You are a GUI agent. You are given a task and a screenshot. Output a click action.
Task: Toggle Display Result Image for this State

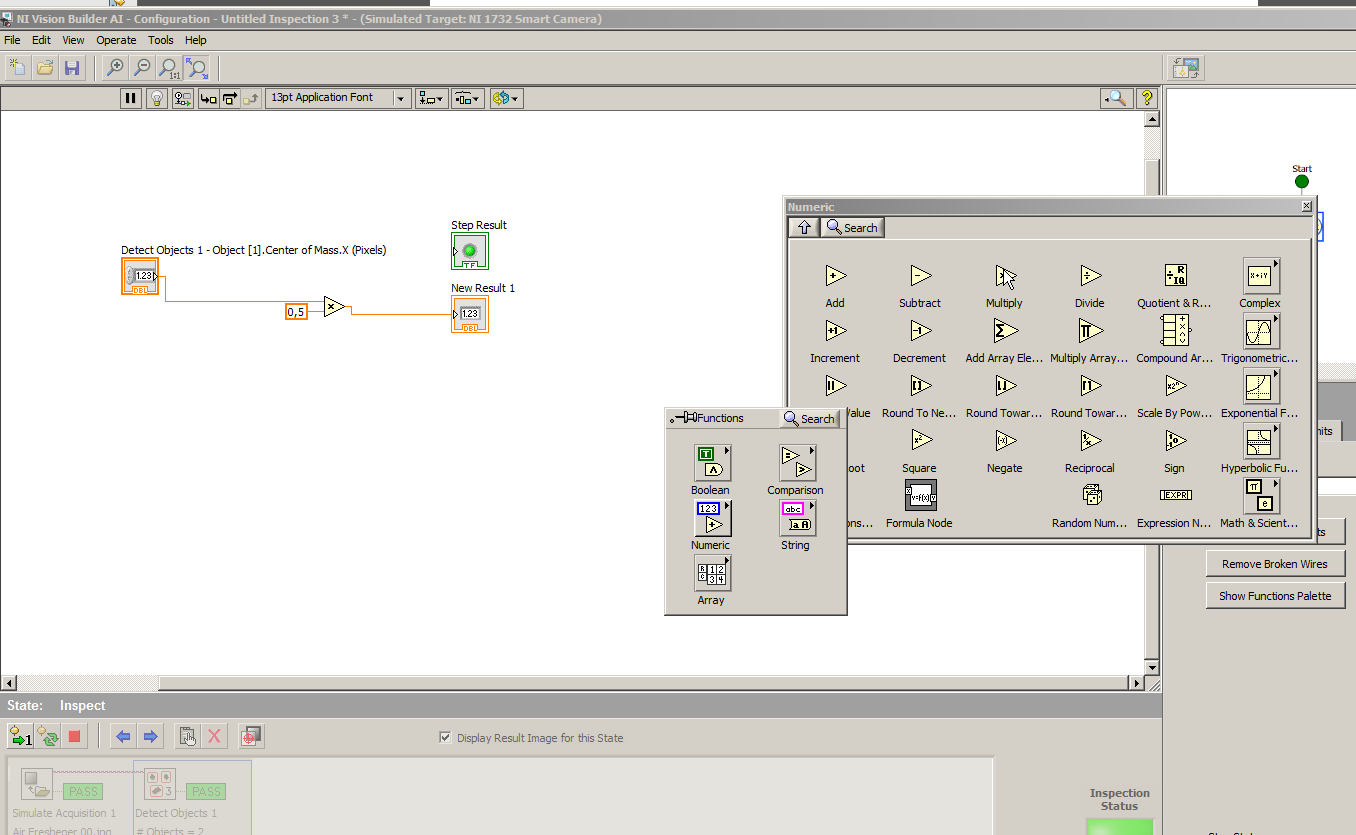446,738
